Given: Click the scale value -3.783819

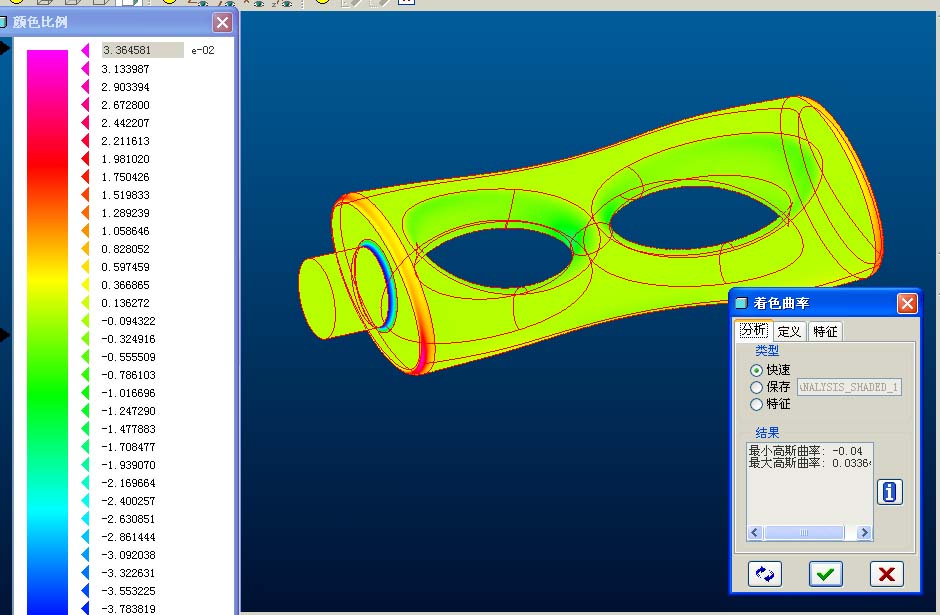Looking at the screenshot, I should point(128,608).
